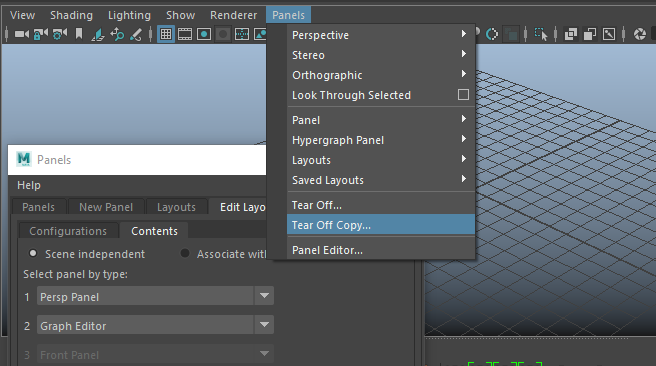
Task: Click the Select Camera icon
Action: pyautogui.click(x=22, y=34)
